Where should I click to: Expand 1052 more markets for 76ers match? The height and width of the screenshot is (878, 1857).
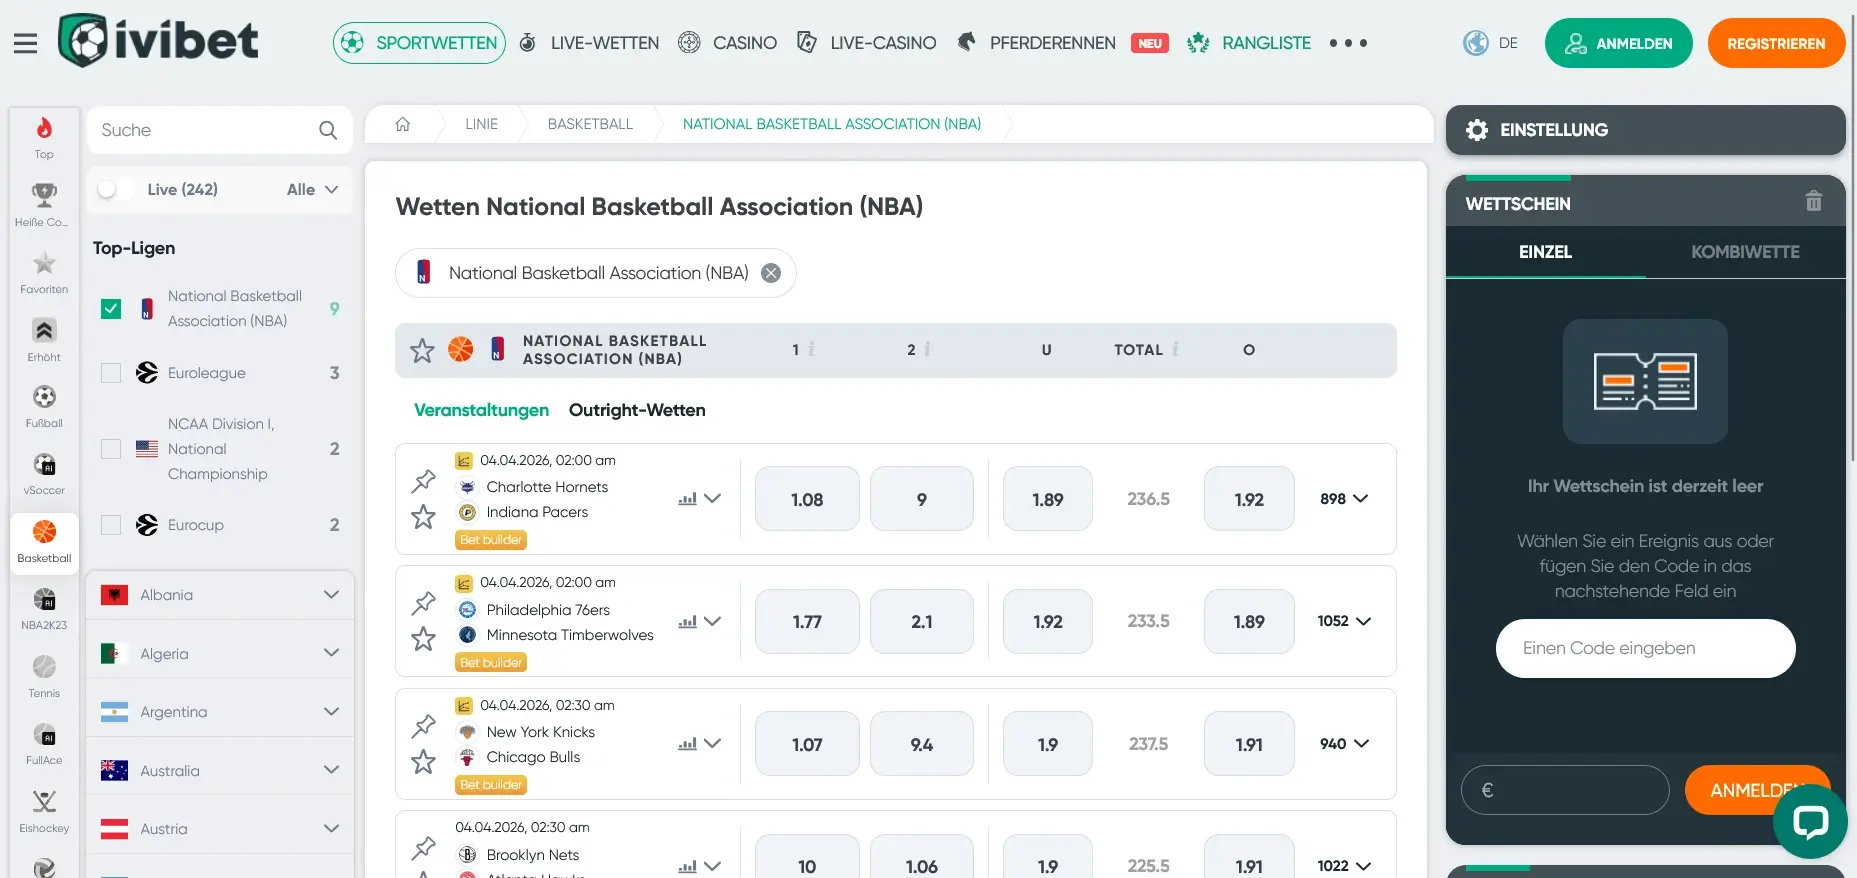click(x=1344, y=621)
